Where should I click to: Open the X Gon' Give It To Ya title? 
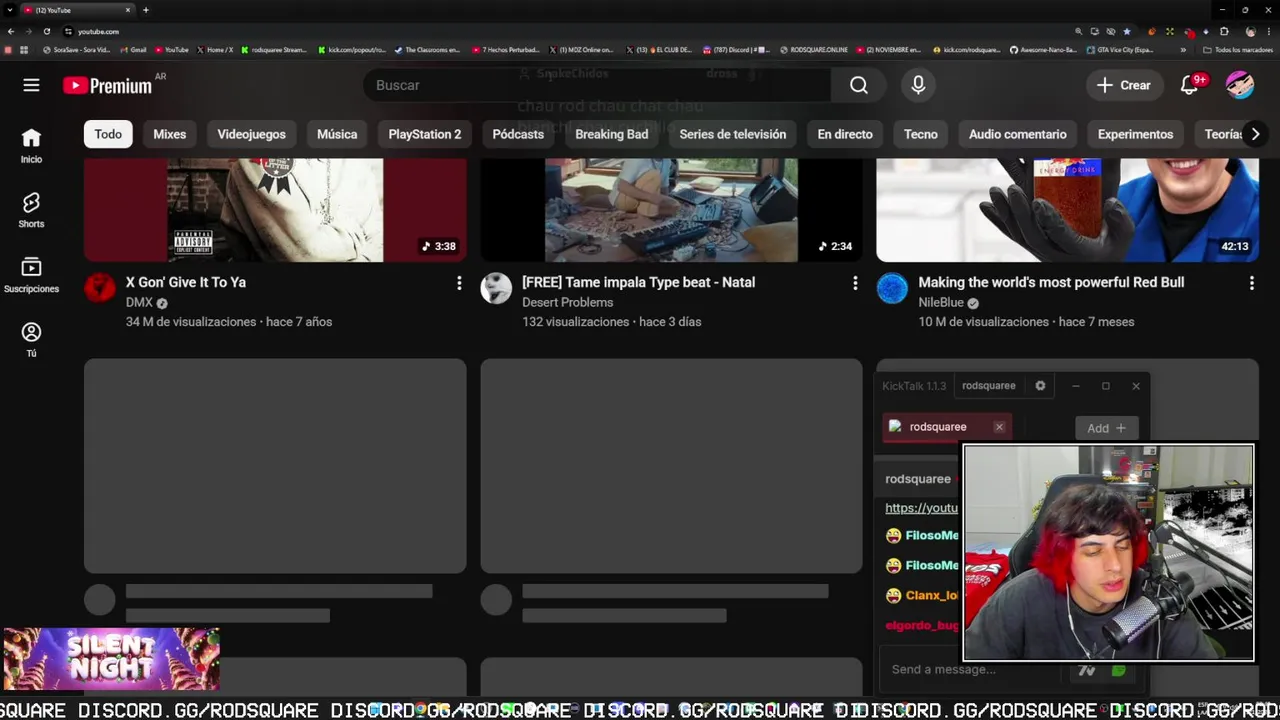186,282
